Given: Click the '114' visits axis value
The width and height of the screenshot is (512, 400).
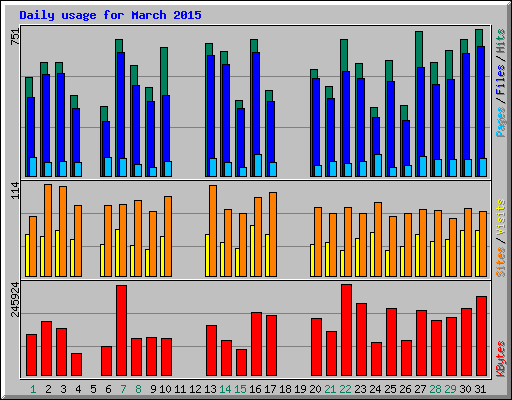Looking at the screenshot, I should [x=15, y=190].
